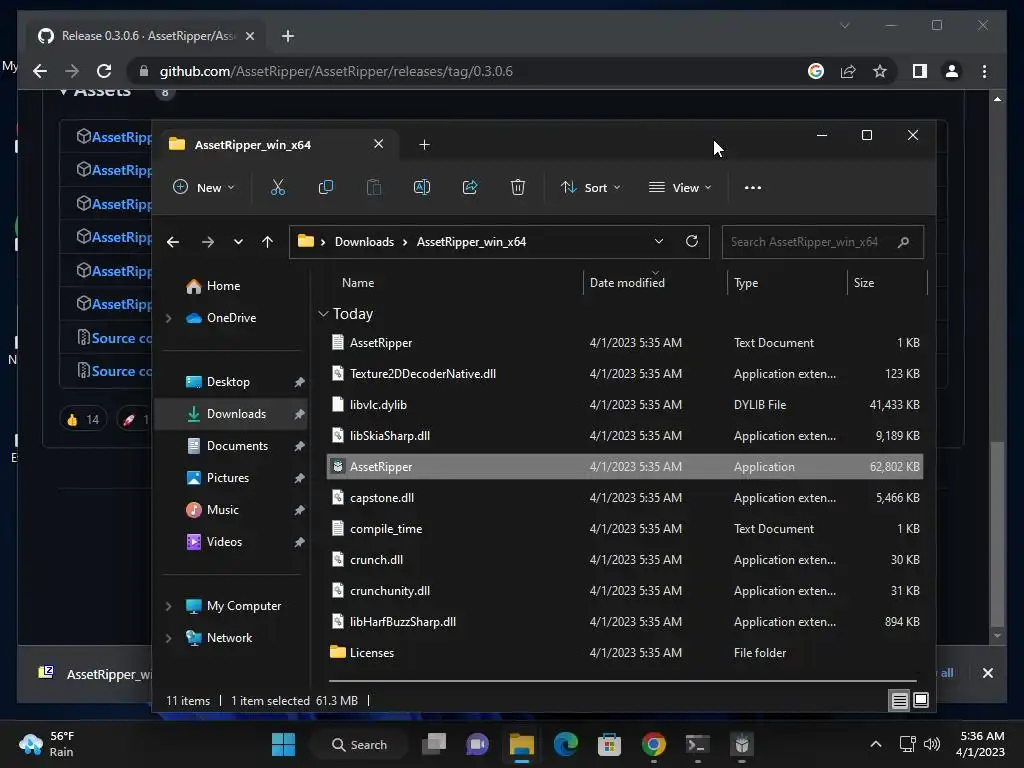1024x768 pixels.
Task: Open Microsoft Edge from the taskbar
Action: pyautogui.click(x=566, y=744)
